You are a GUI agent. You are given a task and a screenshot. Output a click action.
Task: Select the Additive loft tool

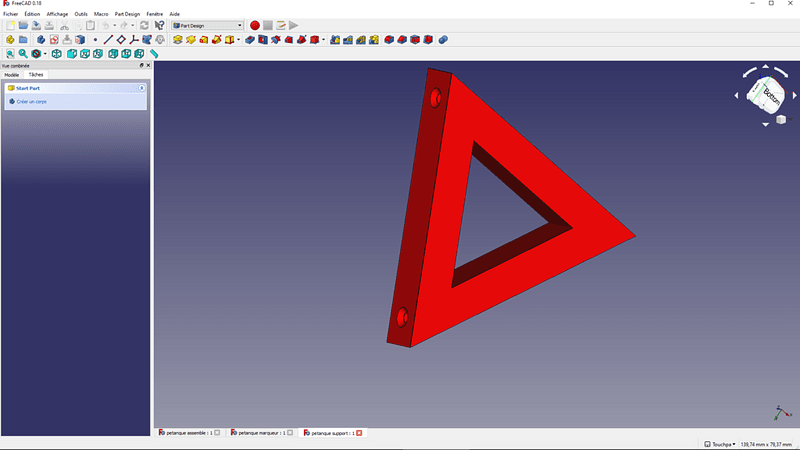204,40
